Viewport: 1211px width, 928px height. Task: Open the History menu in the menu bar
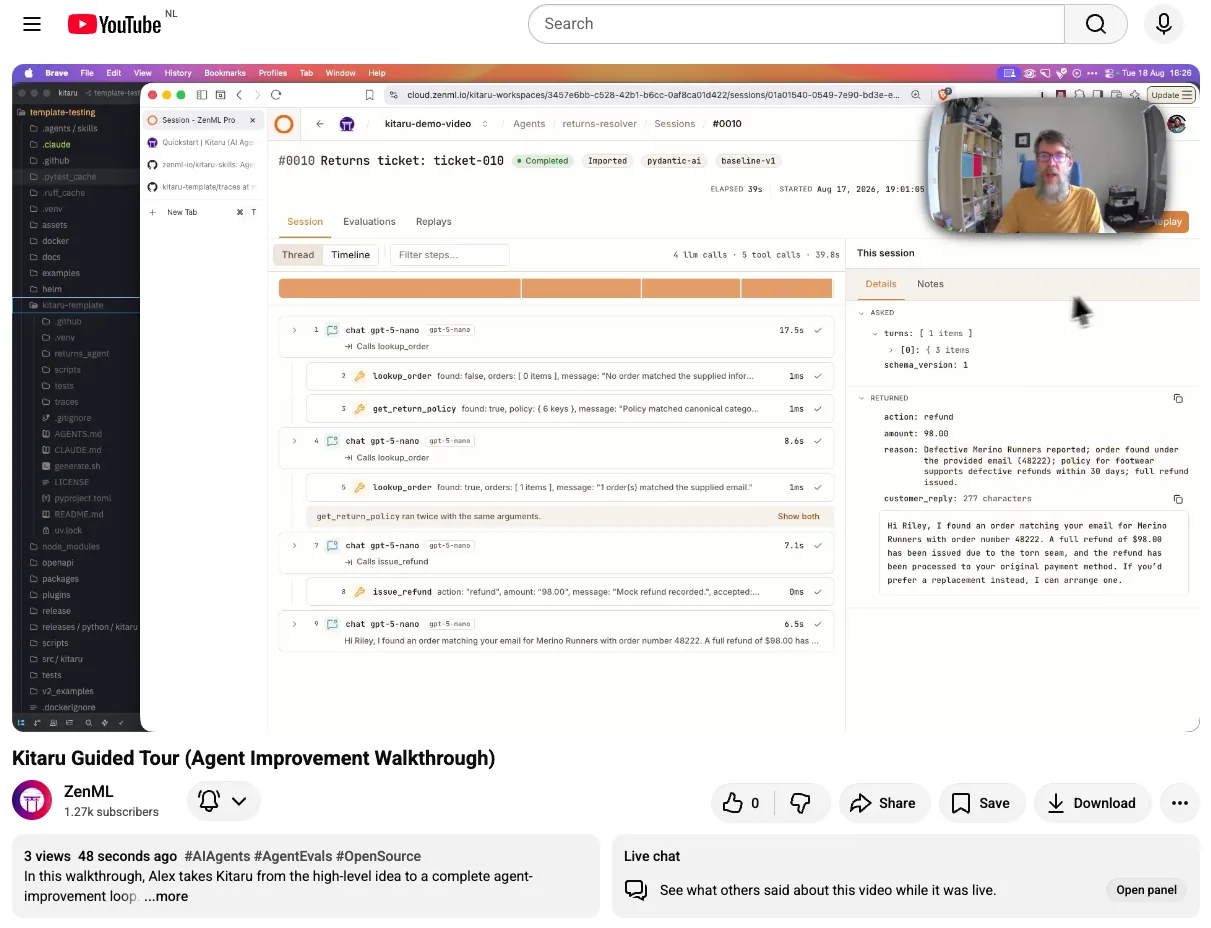pyautogui.click(x=178, y=73)
